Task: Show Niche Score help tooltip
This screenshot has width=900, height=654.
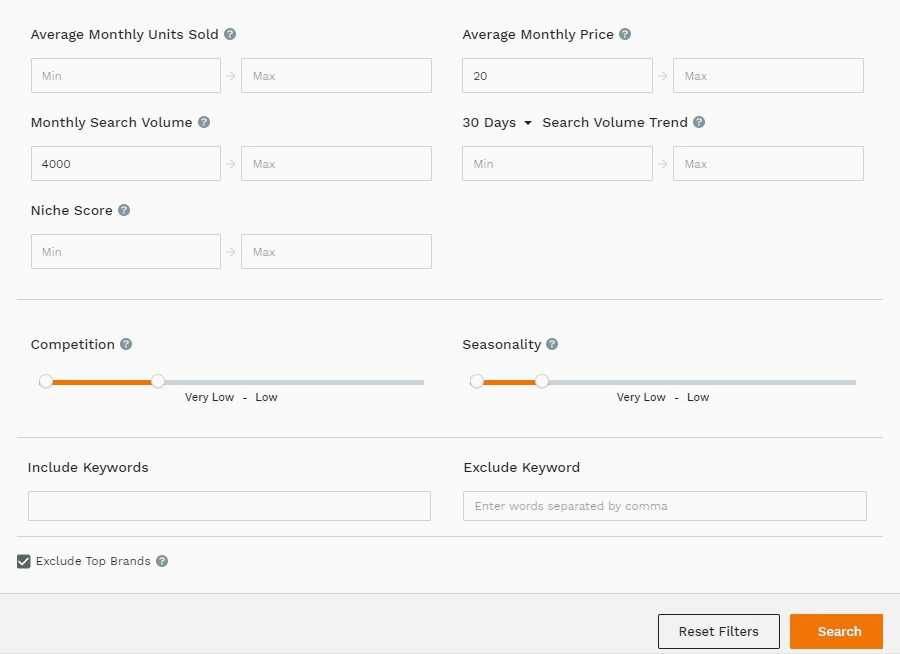Action: (x=124, y=210)
